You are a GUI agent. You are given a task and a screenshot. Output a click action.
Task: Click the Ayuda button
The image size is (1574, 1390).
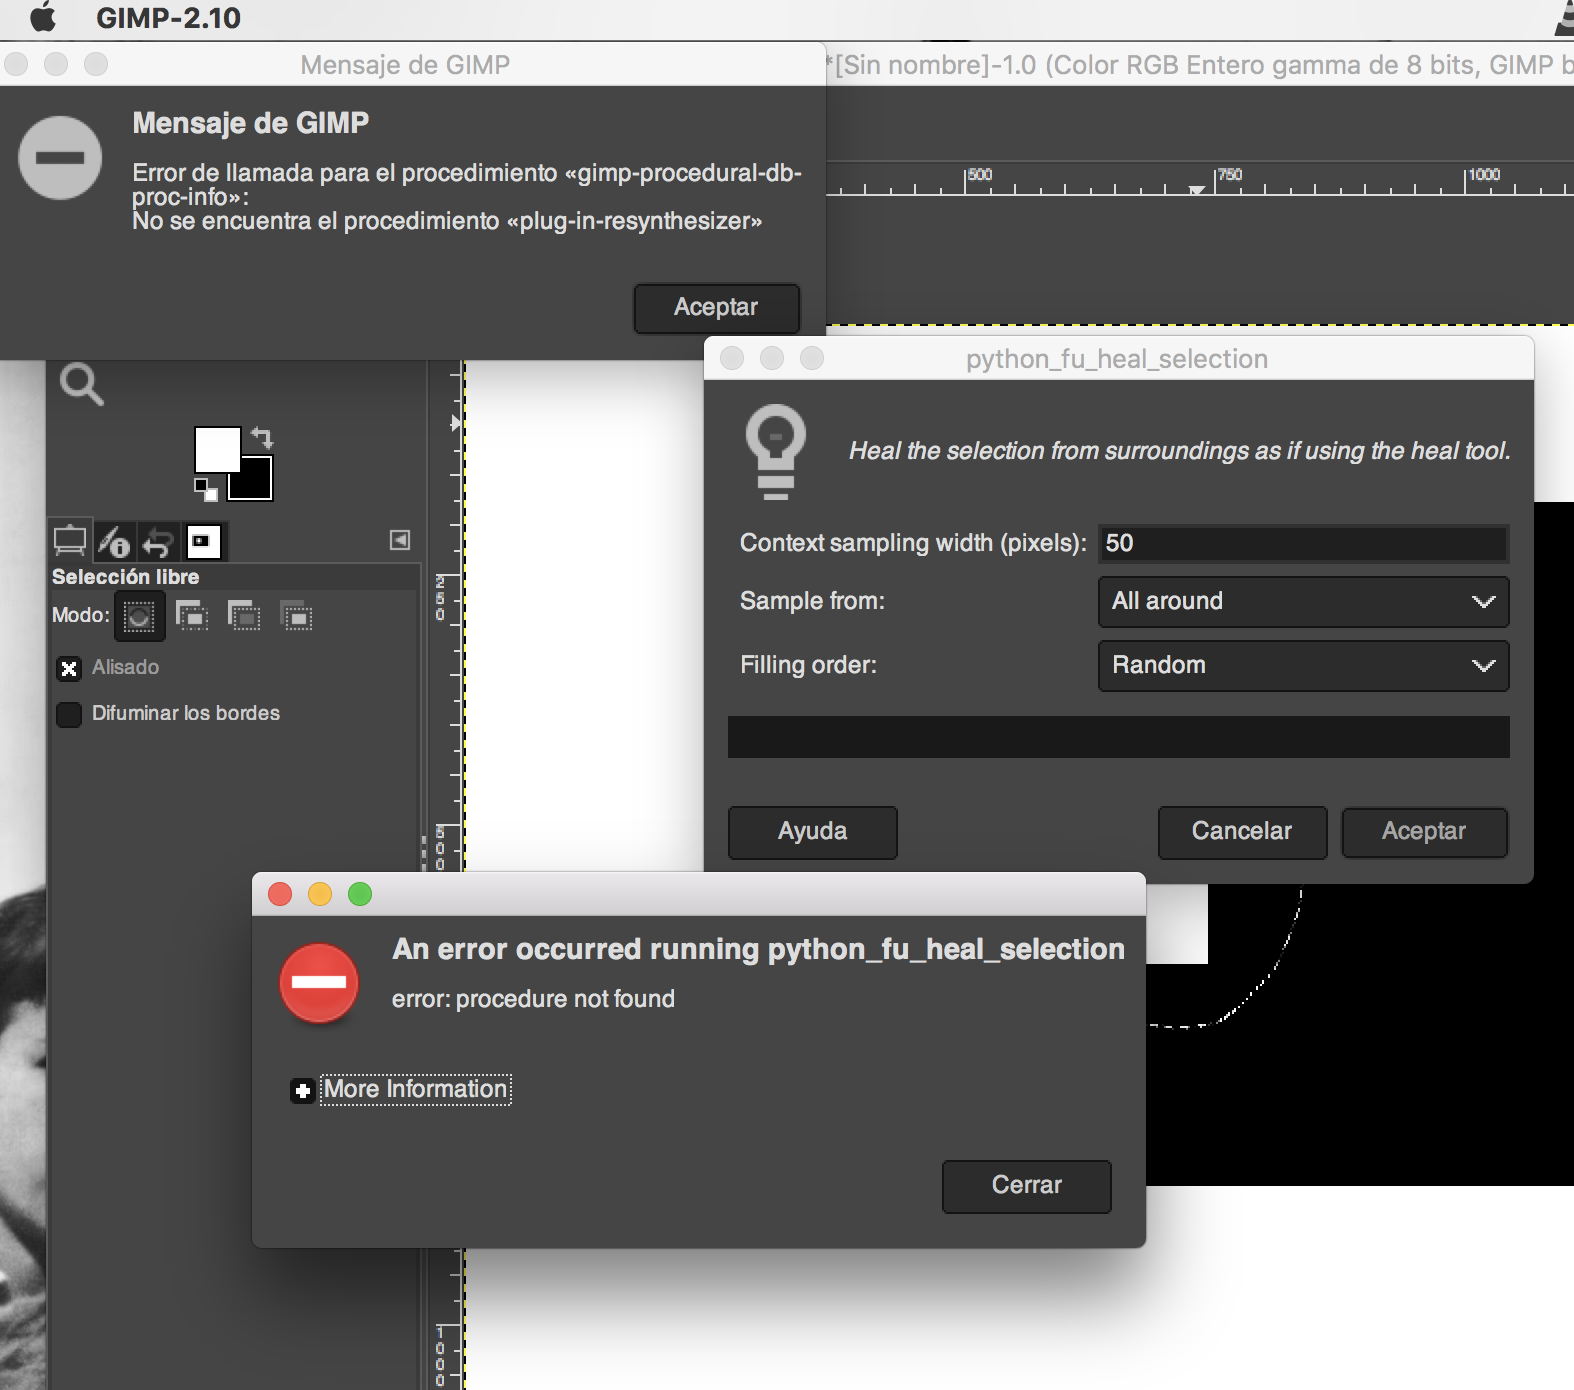tap(813, 832)
